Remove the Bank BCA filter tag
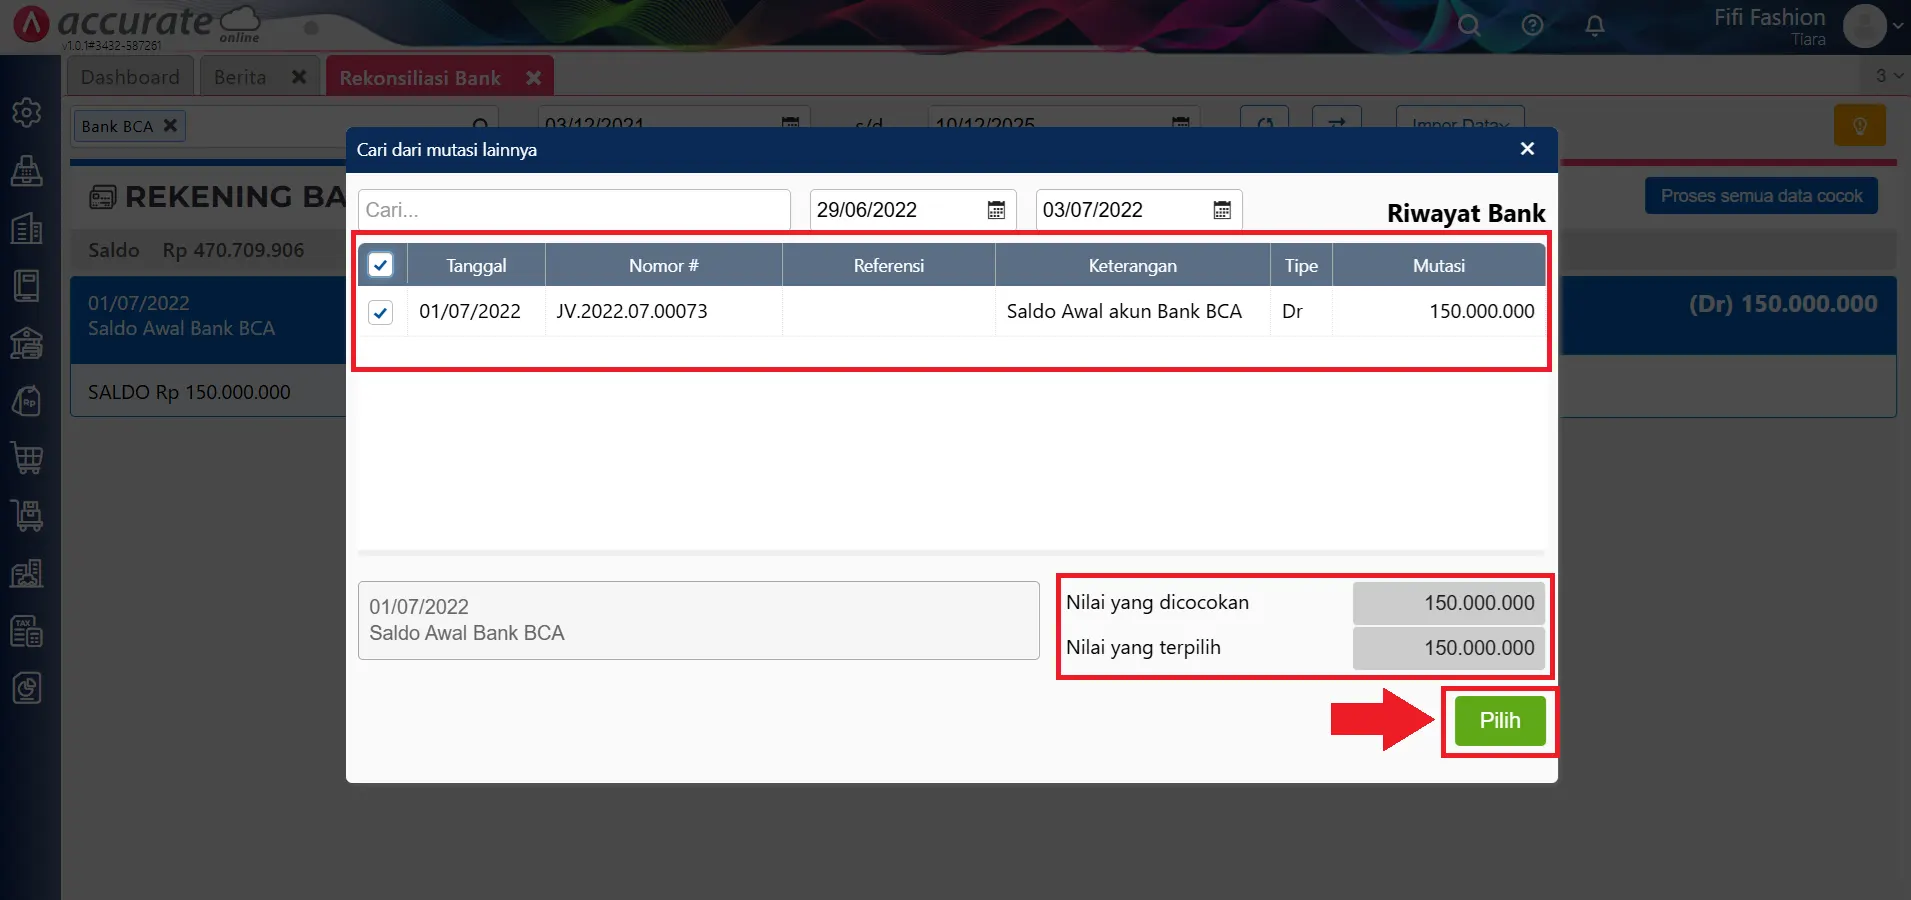Screen dimensions: 1911x900 [170, 126]
